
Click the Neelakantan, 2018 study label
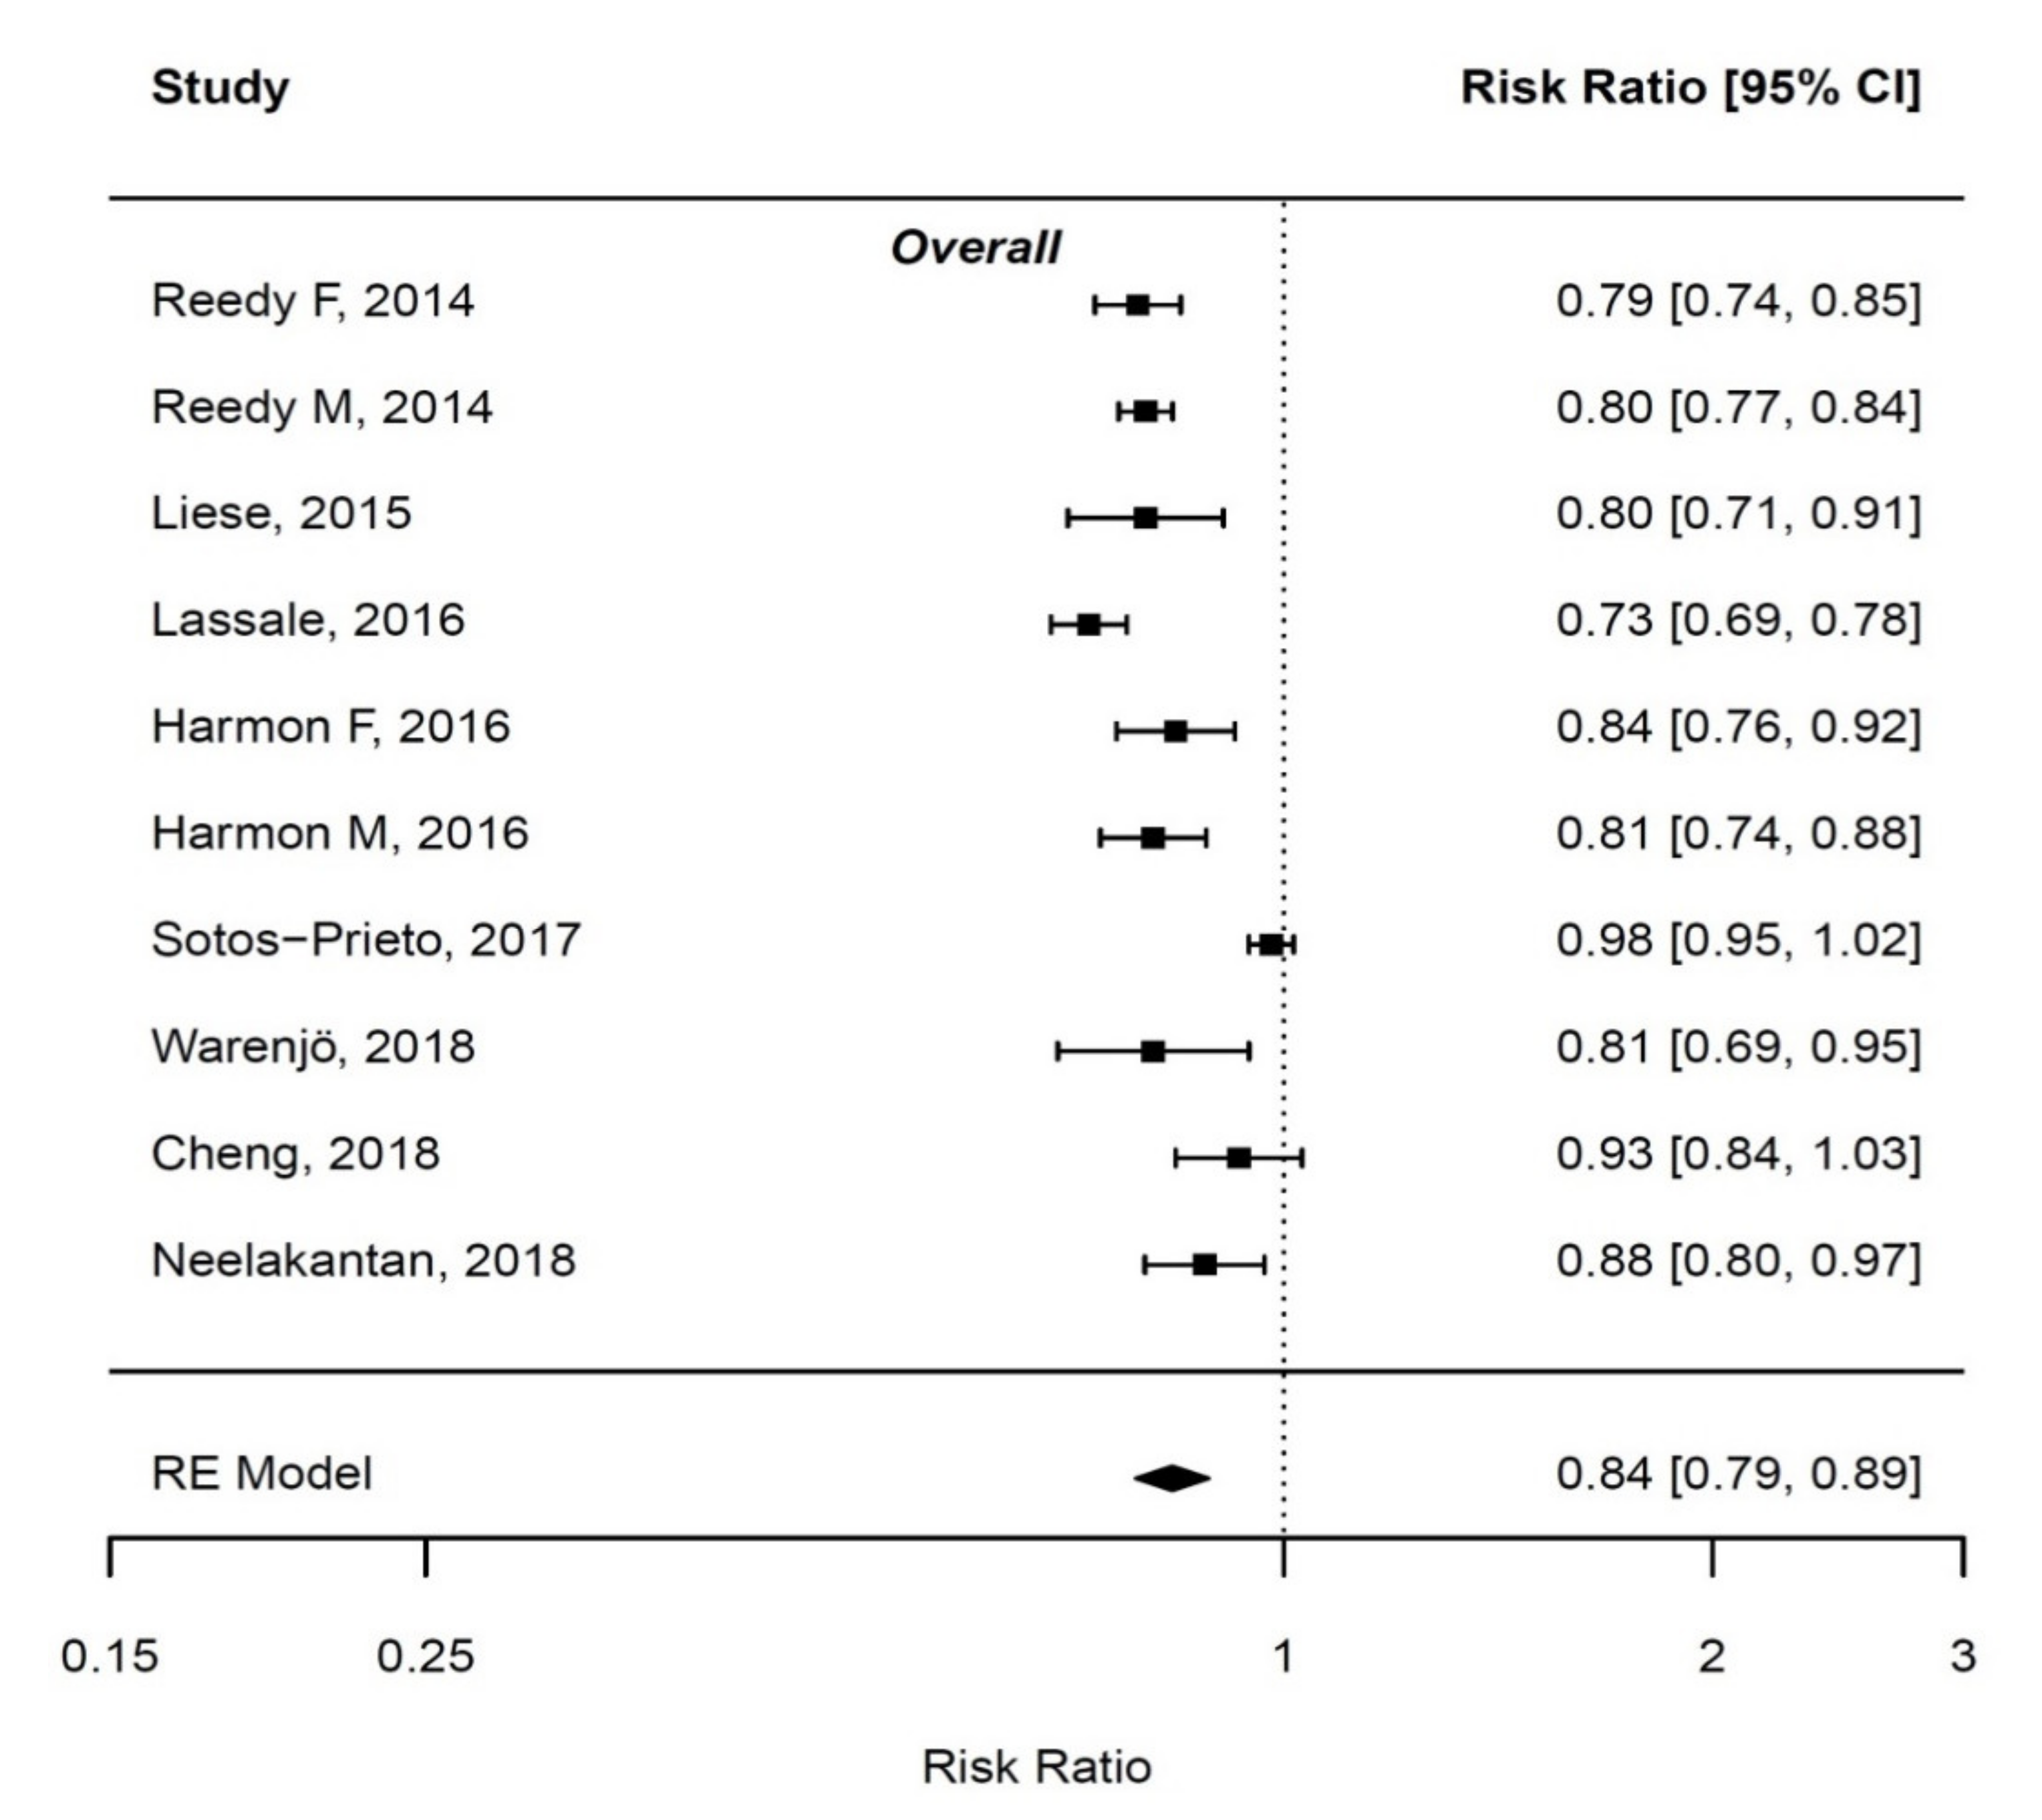pyautogui.click(x=364, y=1260)
